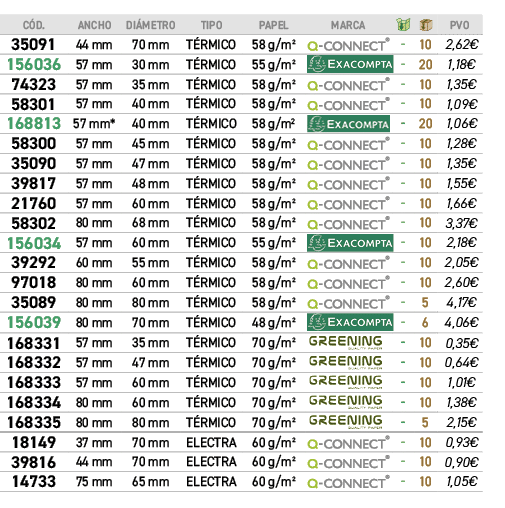Screen dimensions: 505x508
Task: Click the Exacompta logo for code 156036
Action: pyautogui.click(x=350, y=64)
